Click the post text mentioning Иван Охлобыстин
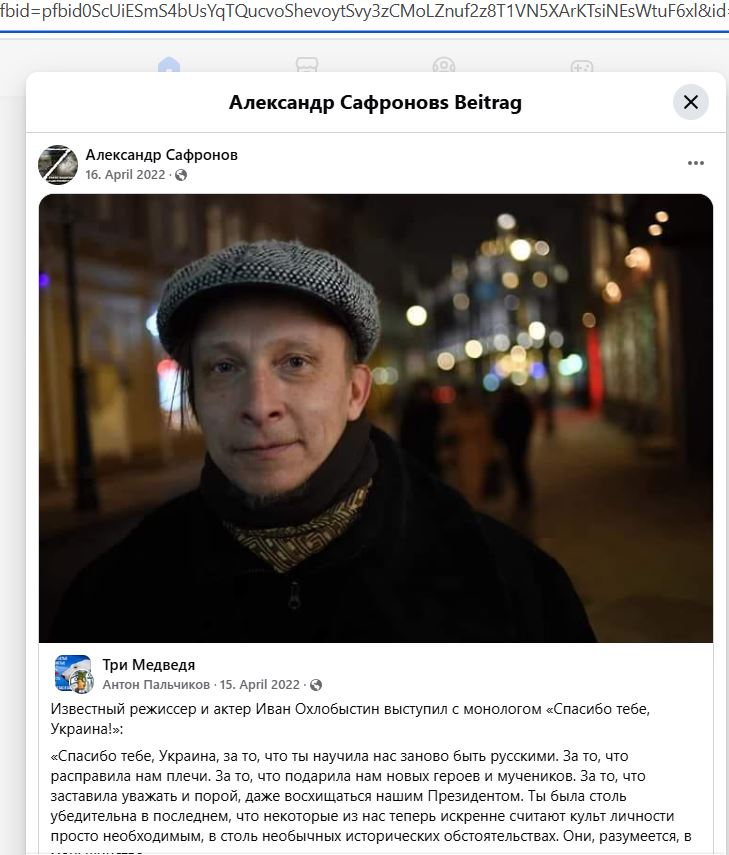 tap(350, 719)
